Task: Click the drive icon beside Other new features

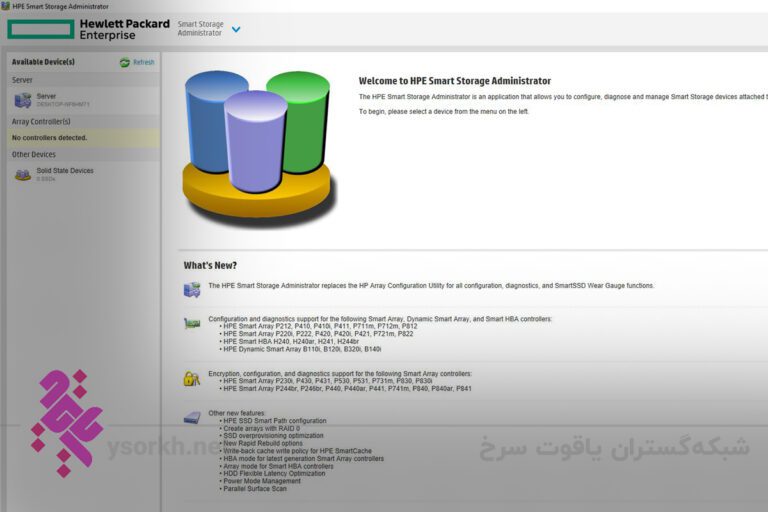Action: 192,418
